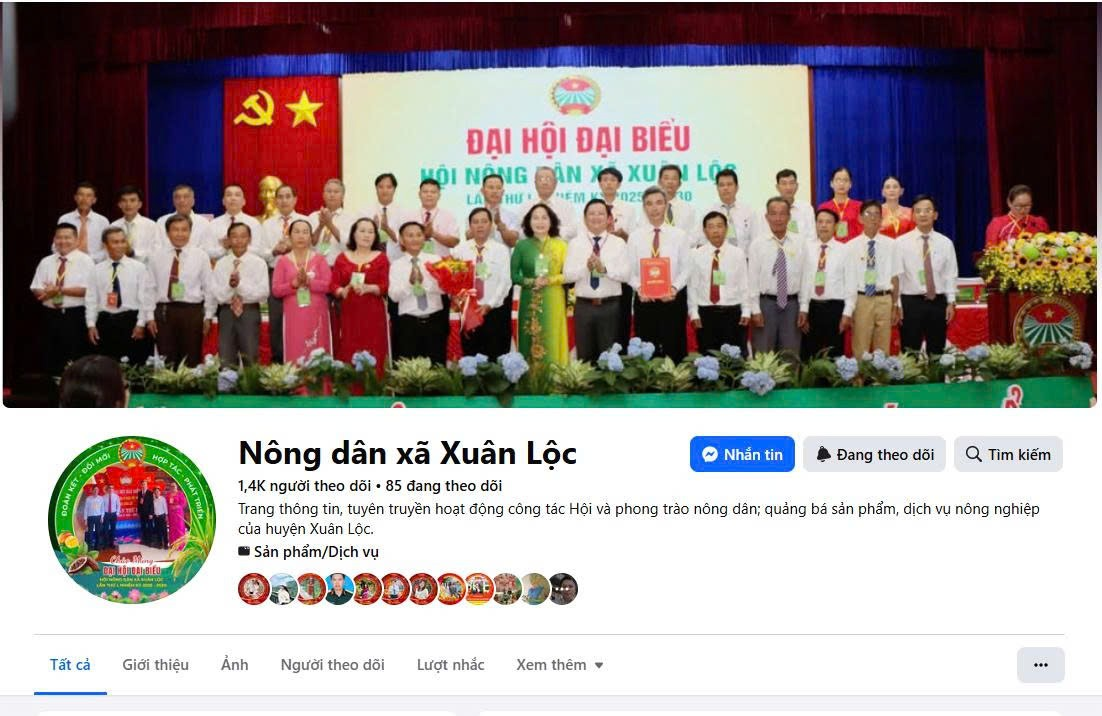Click the Nông dân xã Xuân Lộc page title
Viewport: 1102px width, 716px height.
[408, 453]
